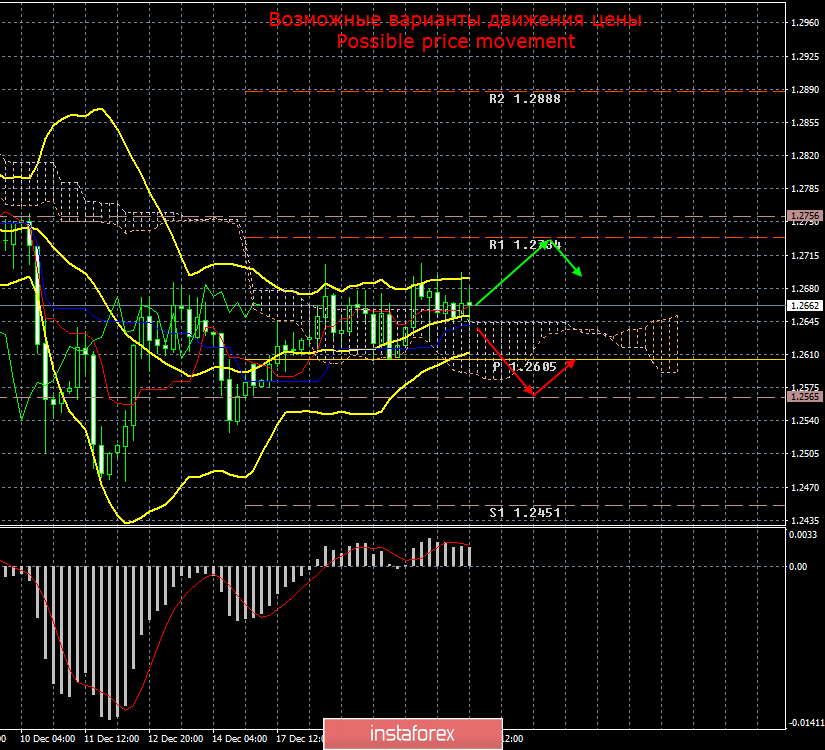Click the 0.00 MACD zero level value
Viewport: 825px width, 750px height.
798,566
